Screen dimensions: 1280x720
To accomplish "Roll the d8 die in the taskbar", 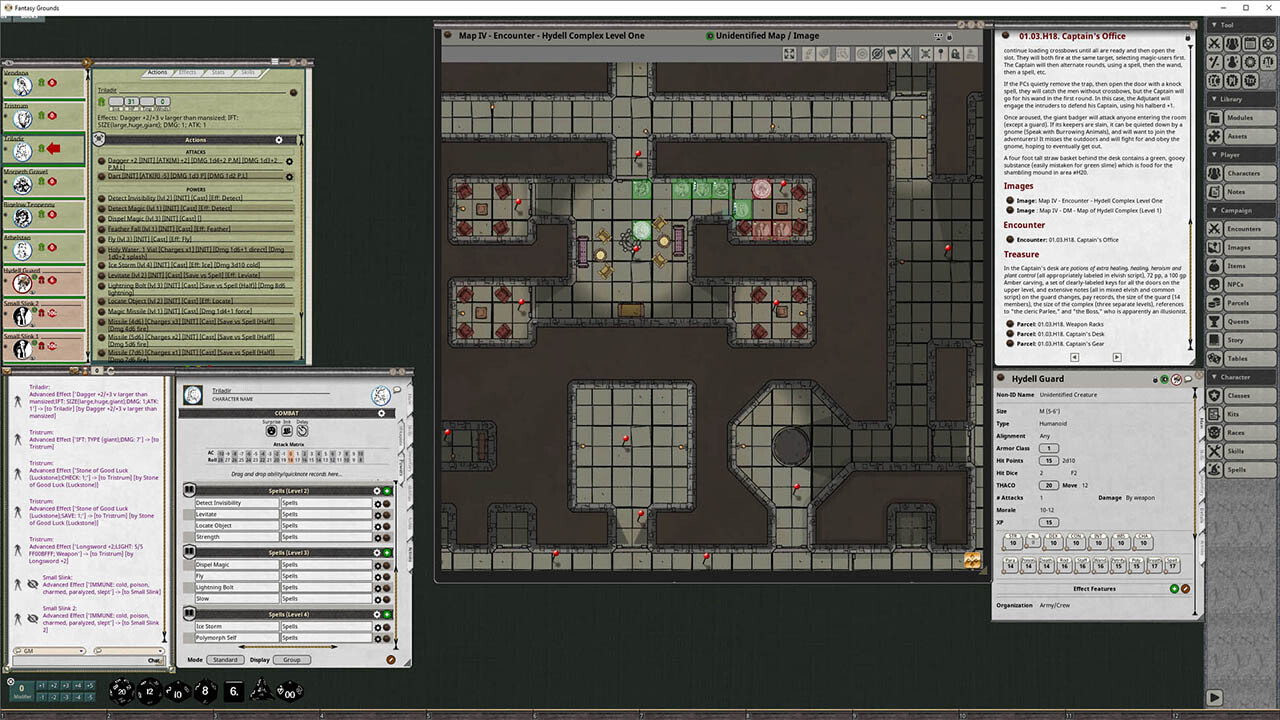I will pos(203,689).
